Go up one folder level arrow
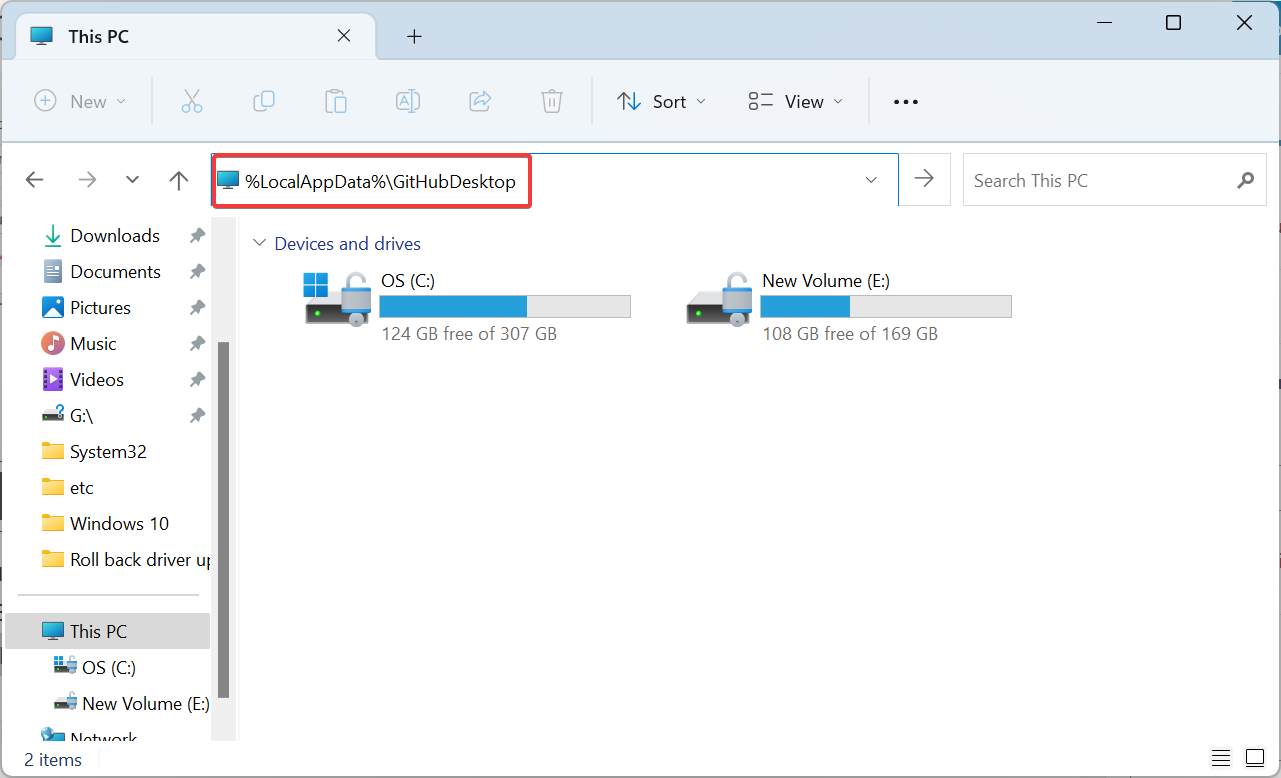Screen dimensions: 1281x778 click(179, 180)
